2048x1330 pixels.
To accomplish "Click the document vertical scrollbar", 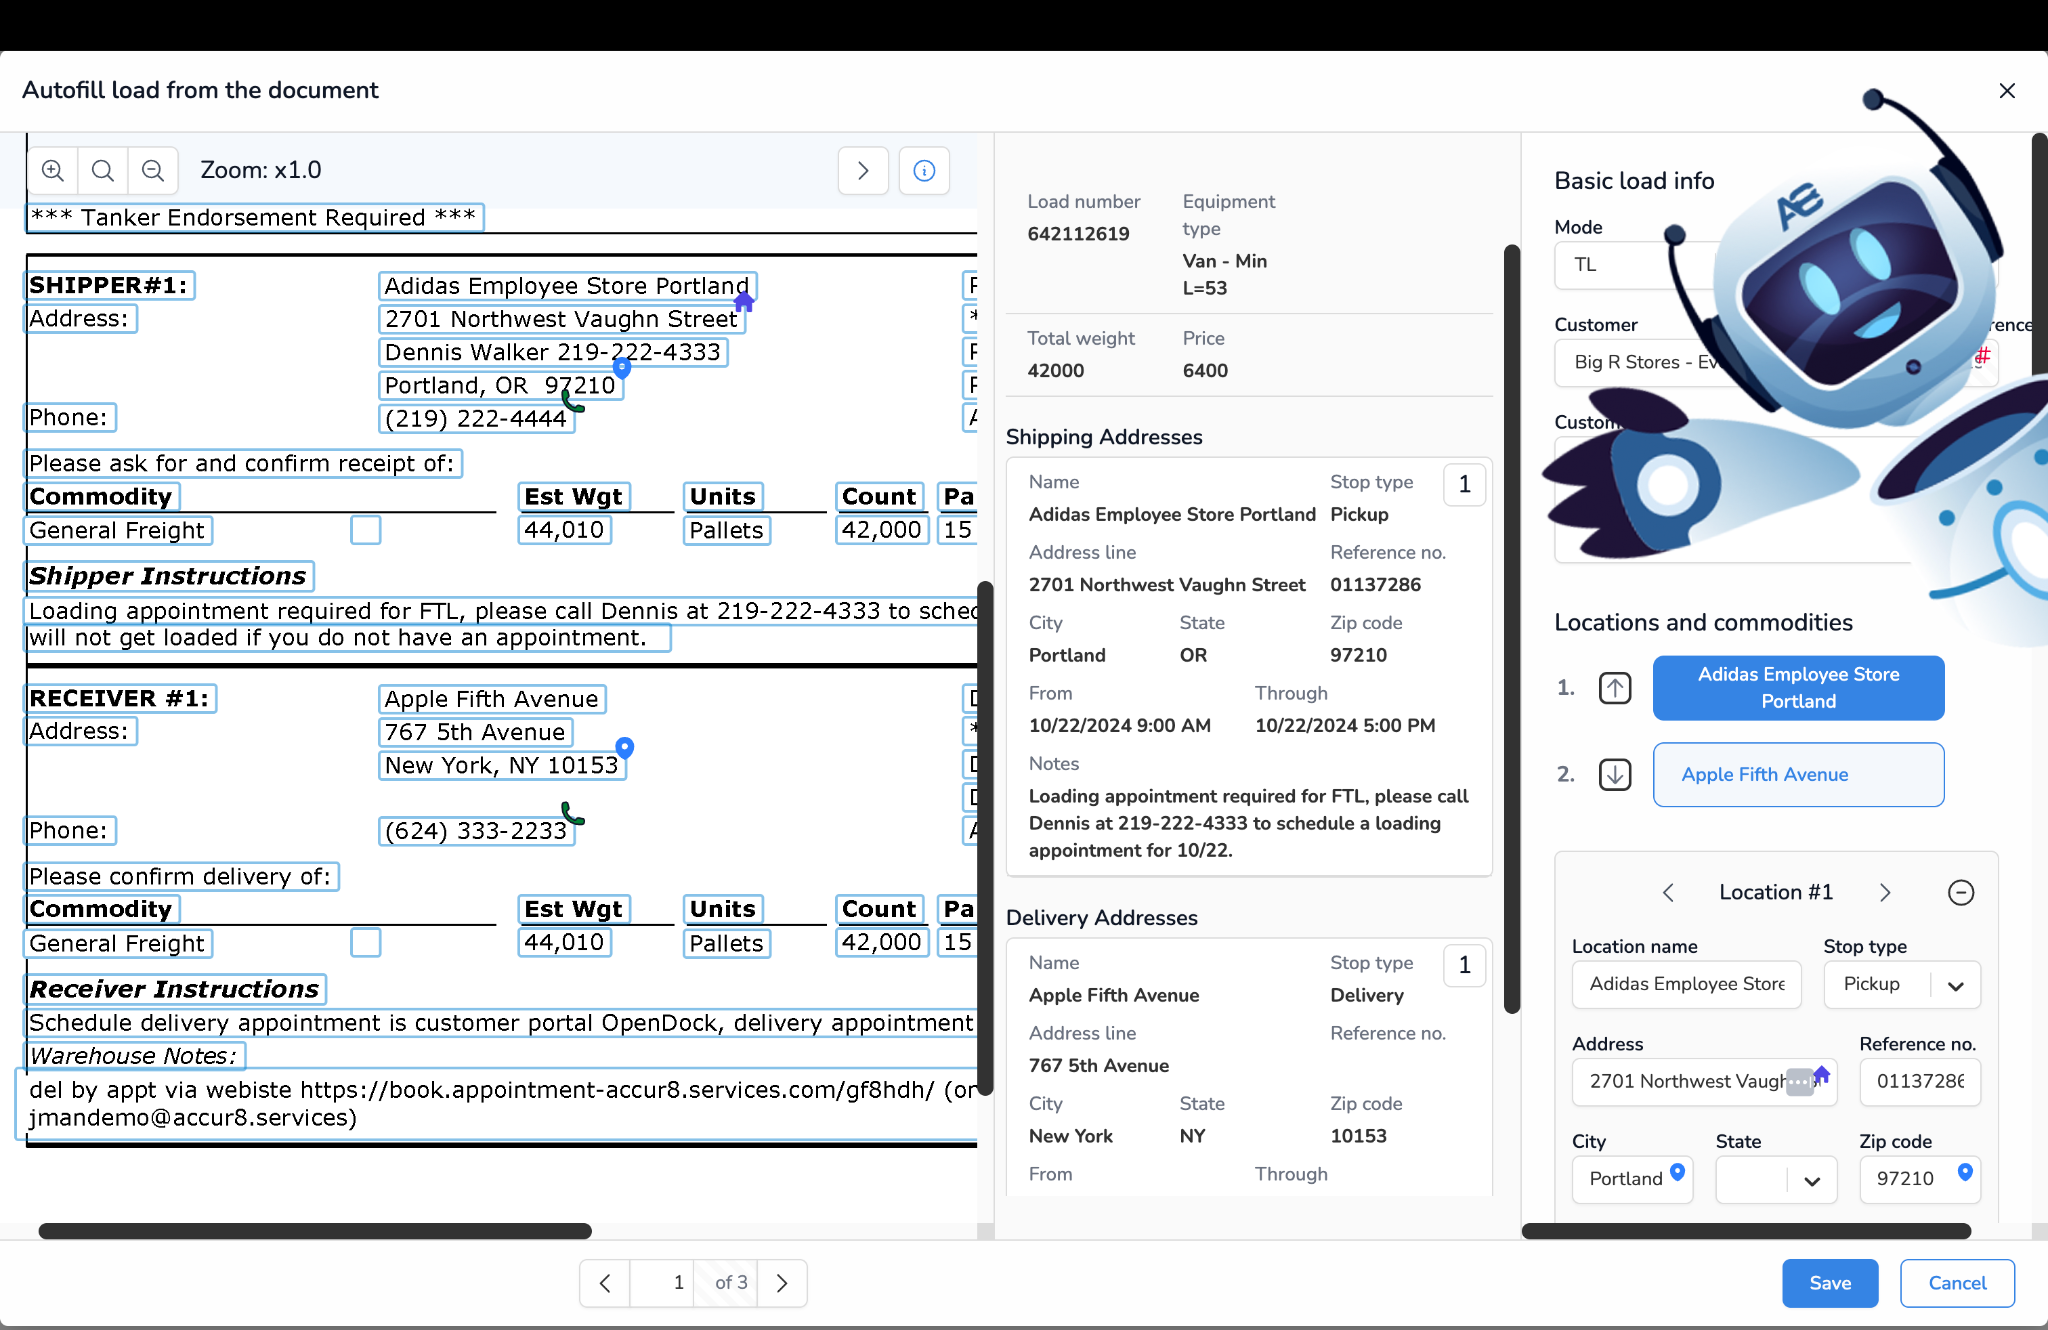I will (x=984, y=838).
